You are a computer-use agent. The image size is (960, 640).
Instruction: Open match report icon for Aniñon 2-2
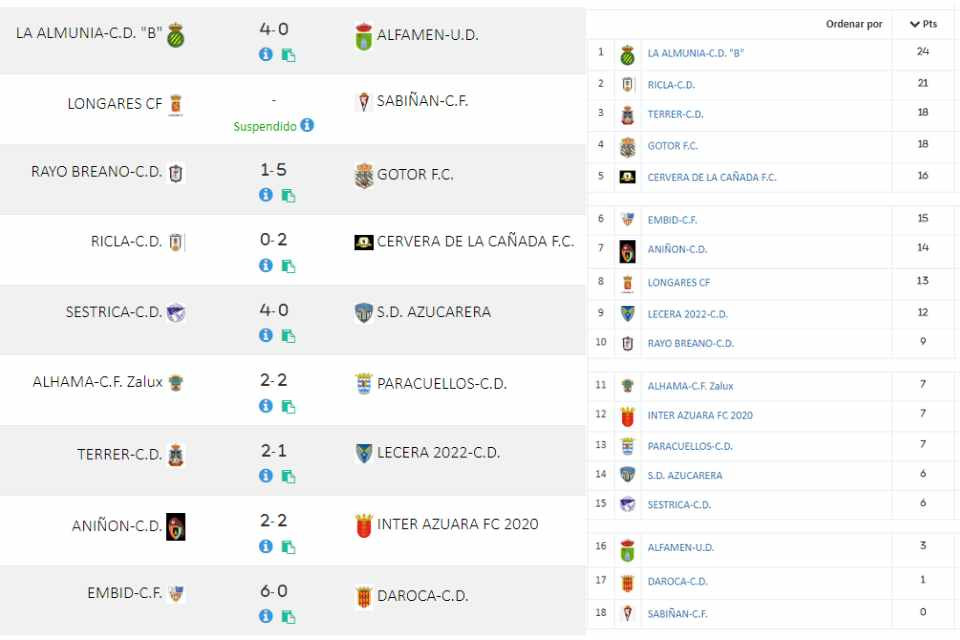pos(288,546)
